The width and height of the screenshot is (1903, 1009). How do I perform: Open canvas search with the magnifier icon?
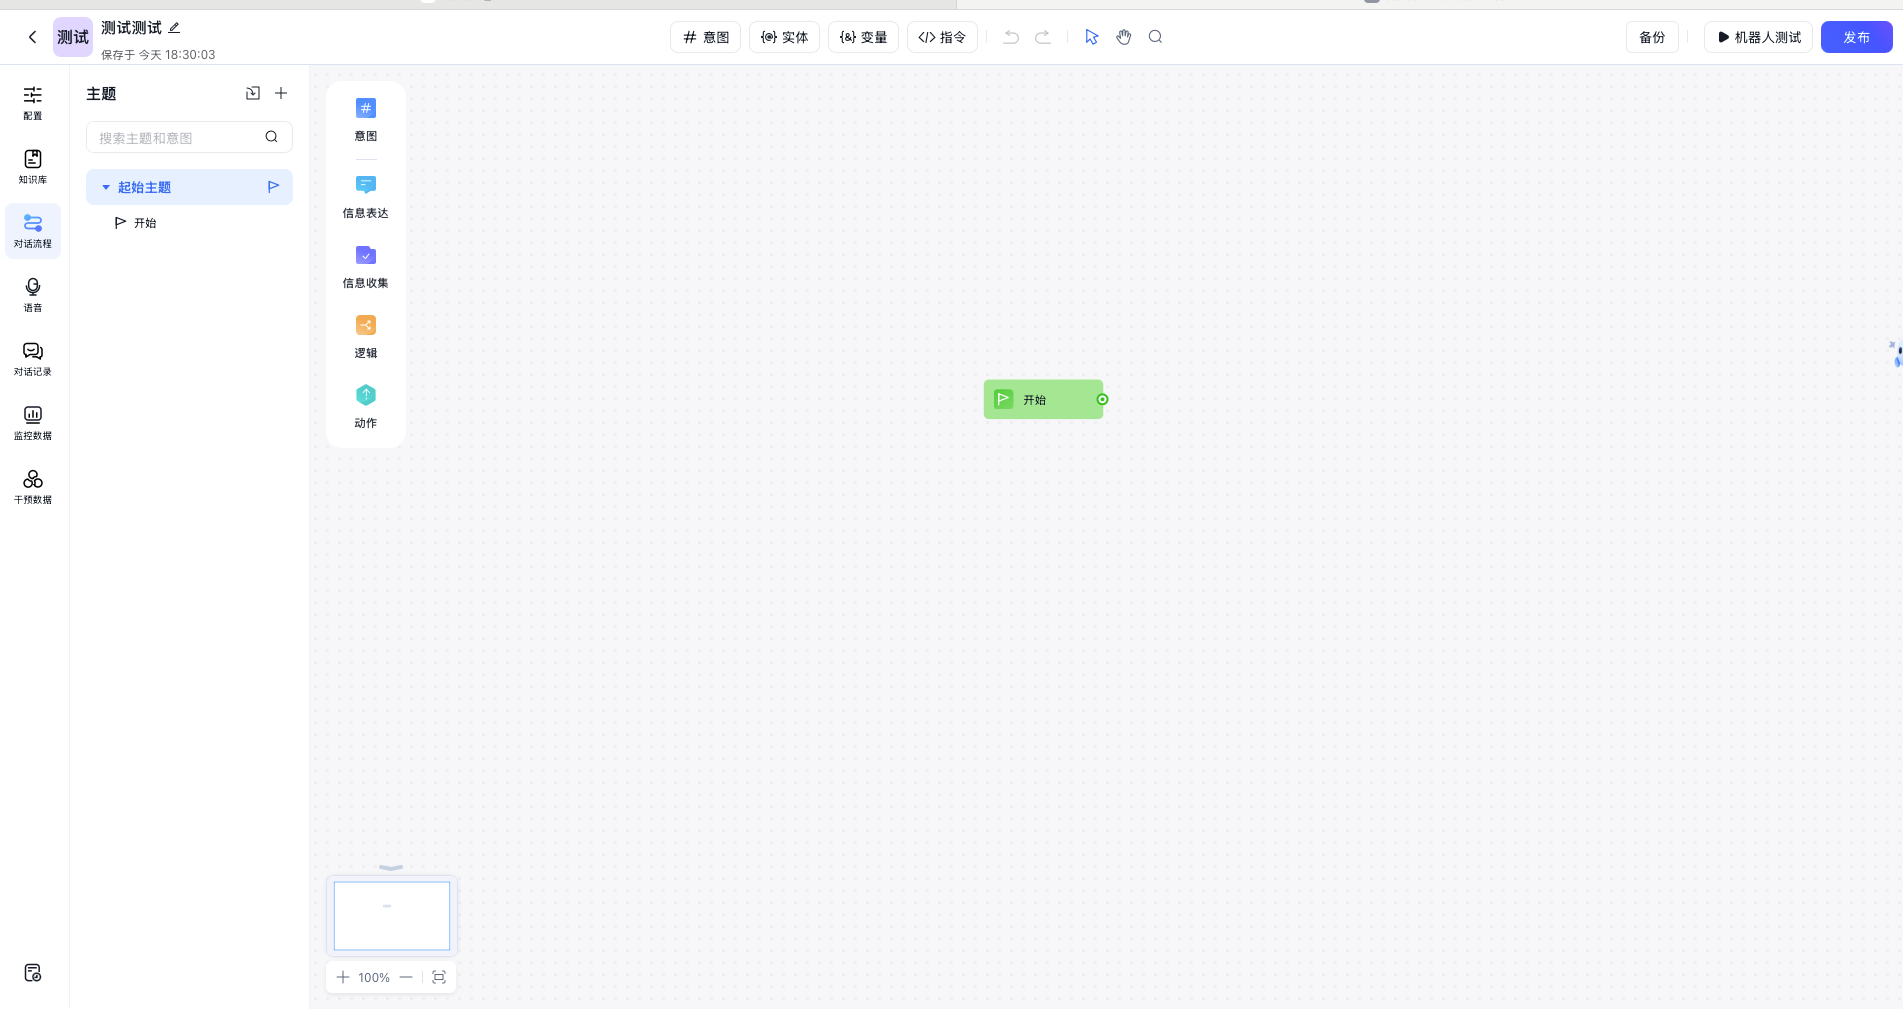tap(1155, 37)
